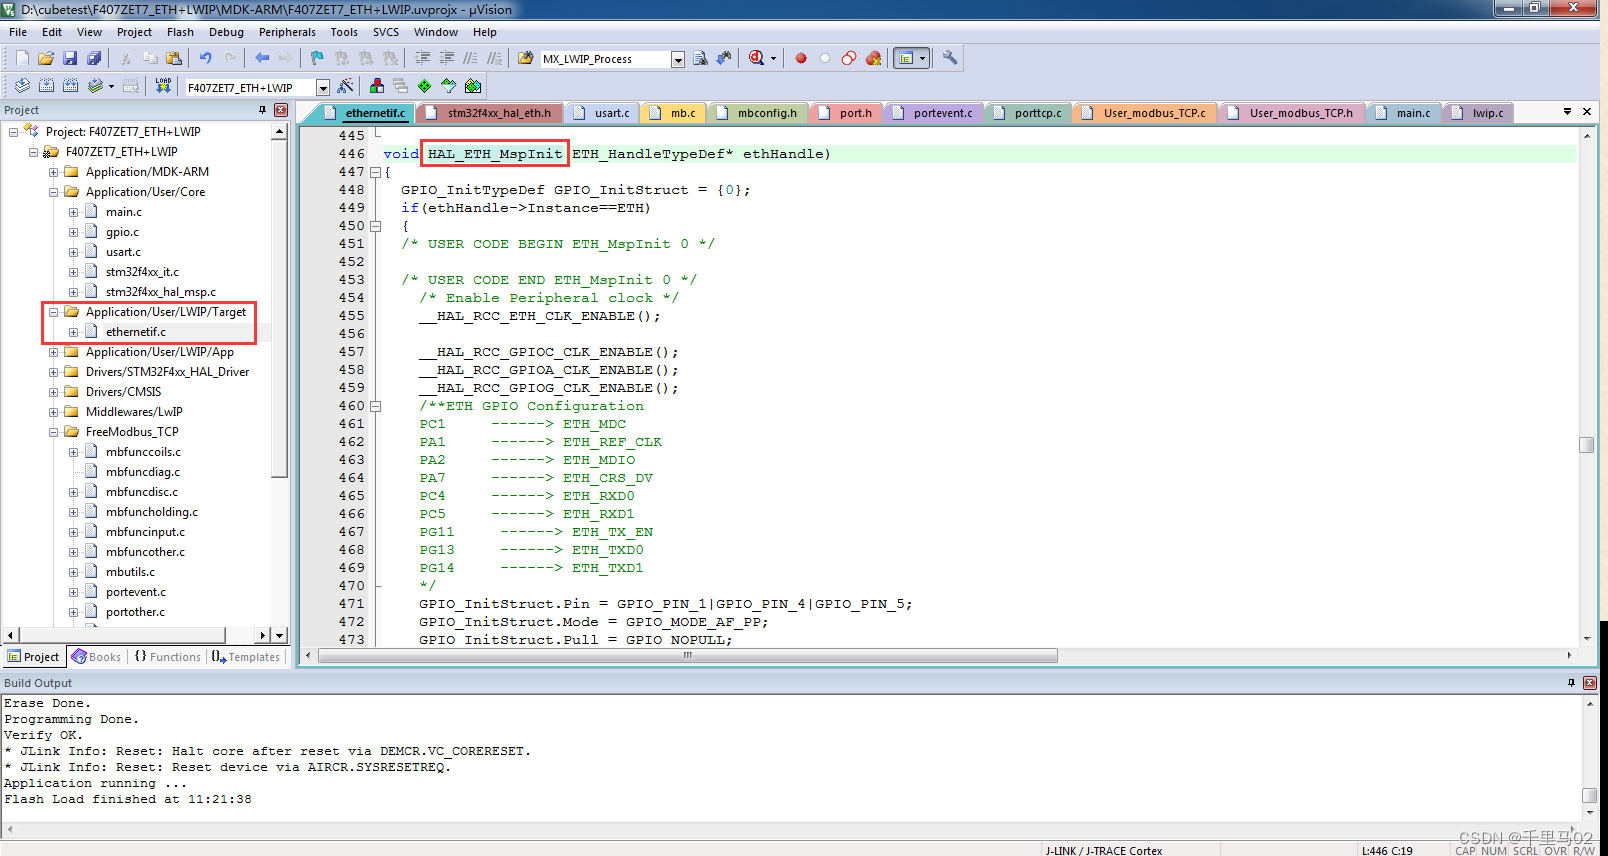Open Manage Project Items with the colored blocks icon

[x=377, y=86]
